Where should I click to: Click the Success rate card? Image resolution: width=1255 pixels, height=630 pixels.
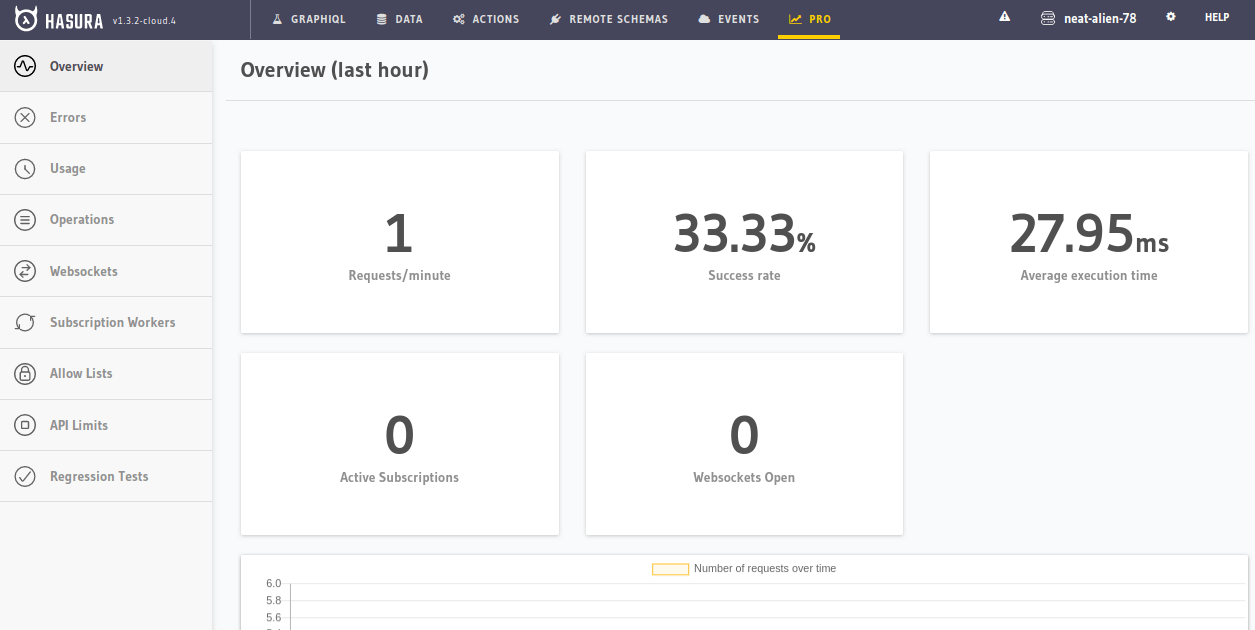click(744, 242)
